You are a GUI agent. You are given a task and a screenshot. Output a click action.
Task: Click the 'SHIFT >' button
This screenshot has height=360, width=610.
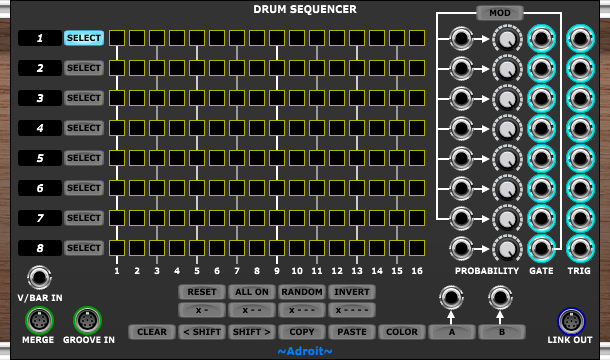pos(252,332)
